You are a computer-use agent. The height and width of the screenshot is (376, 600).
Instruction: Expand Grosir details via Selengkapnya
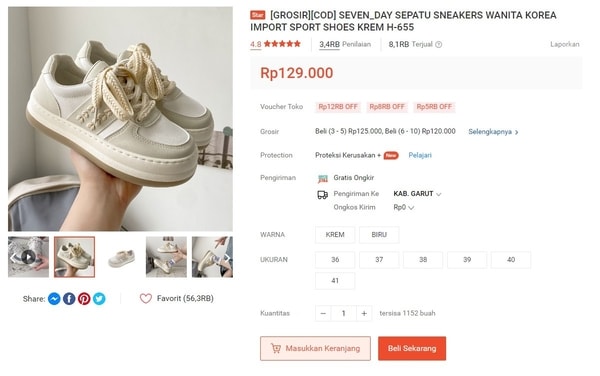(493, 132)
